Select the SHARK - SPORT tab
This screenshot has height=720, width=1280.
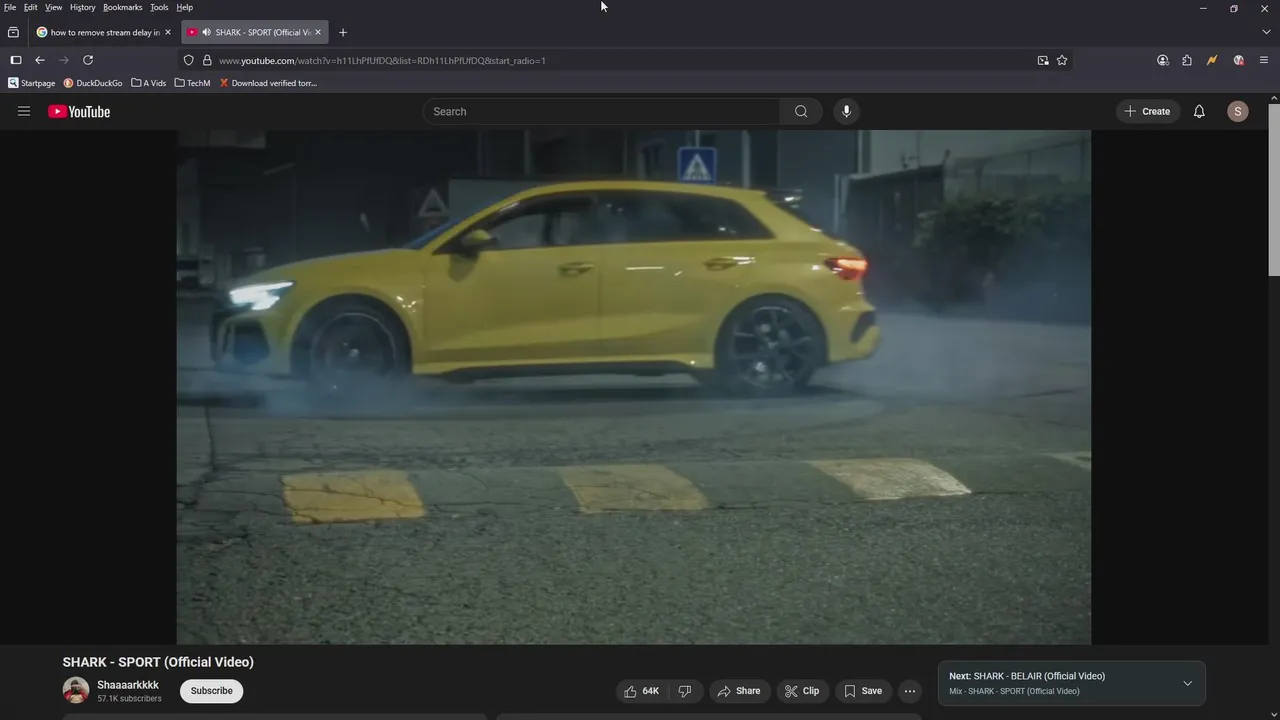[x=255, y=32]
